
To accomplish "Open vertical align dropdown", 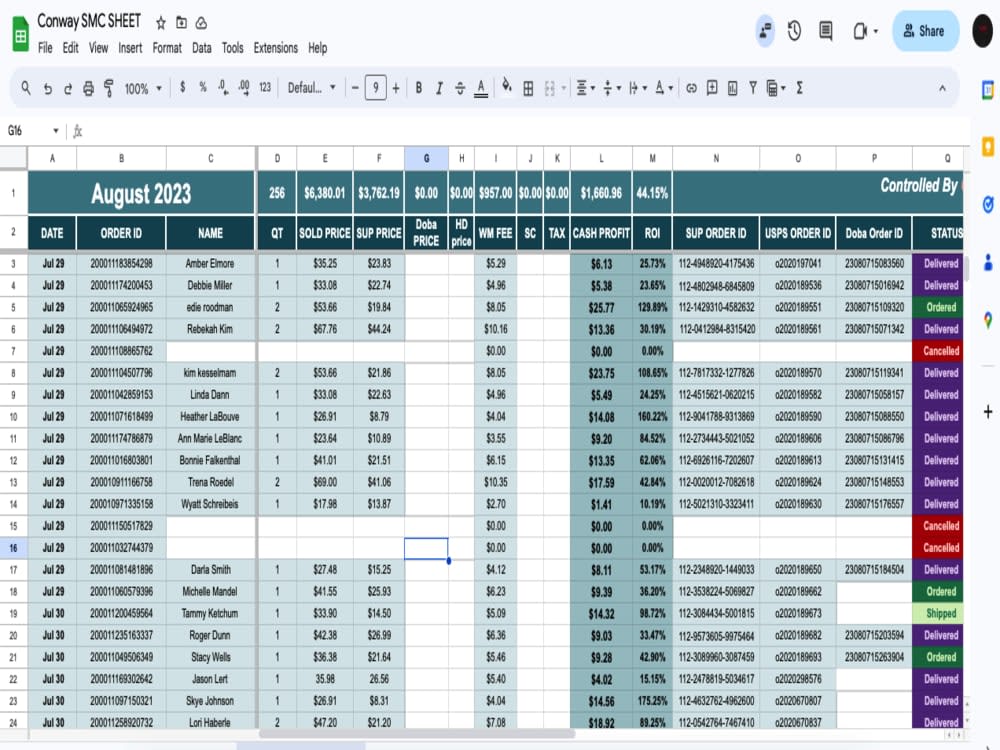I will pyautogui.click(x=611, y=88).
